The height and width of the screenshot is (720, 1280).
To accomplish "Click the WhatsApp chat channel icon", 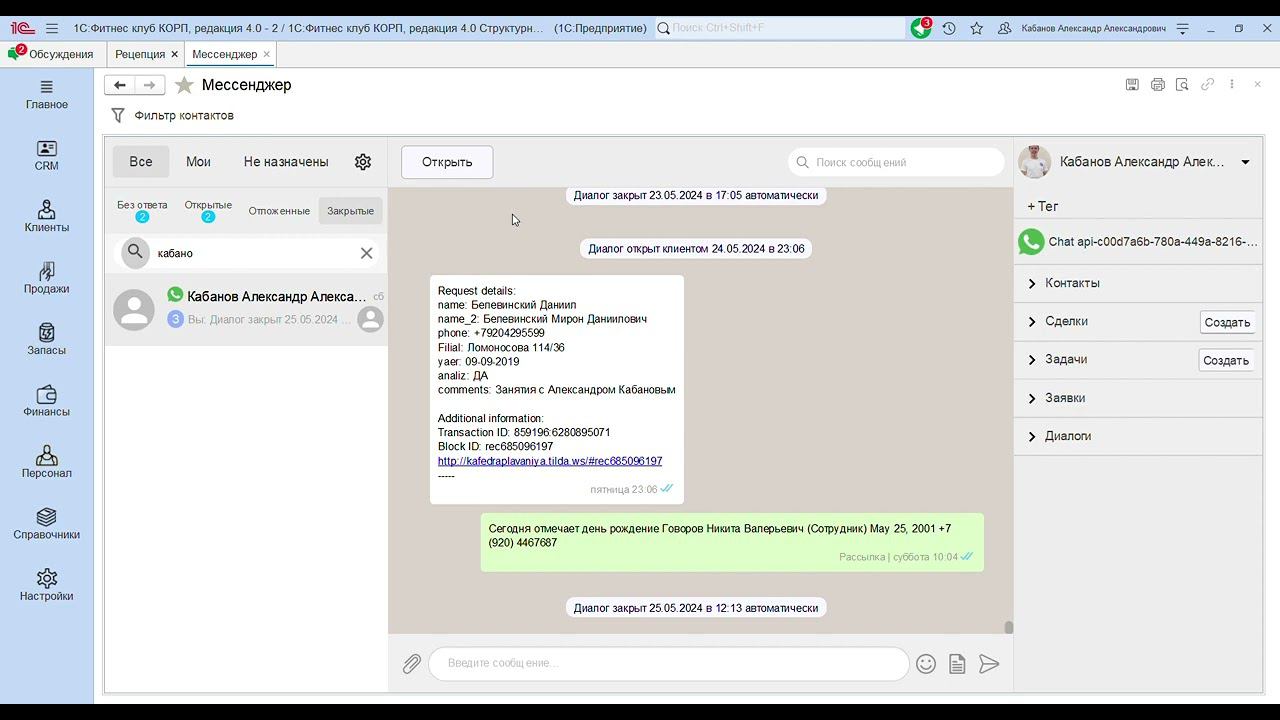I will click(1030, 241).
